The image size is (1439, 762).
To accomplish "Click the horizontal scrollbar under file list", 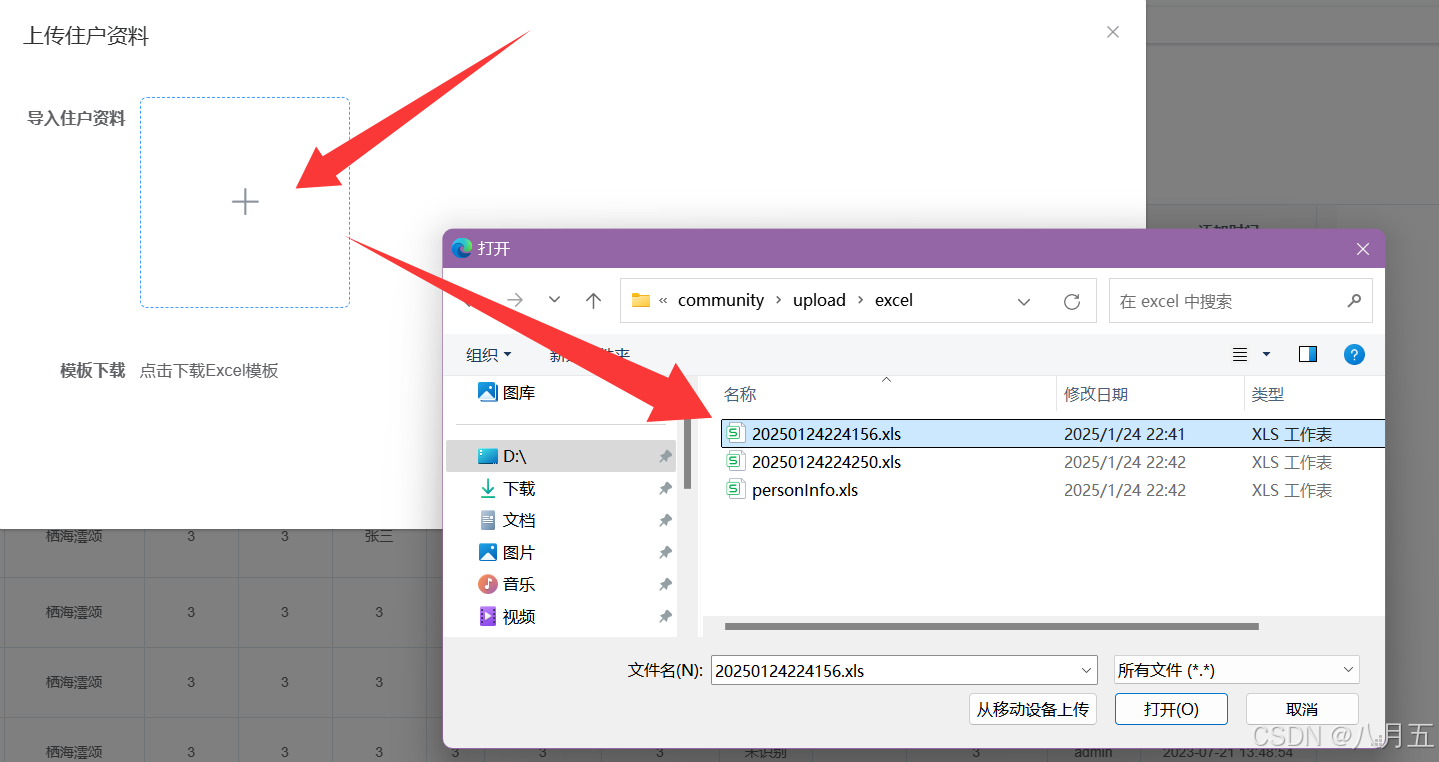I will pyautogui.click(x=991, y=627).
